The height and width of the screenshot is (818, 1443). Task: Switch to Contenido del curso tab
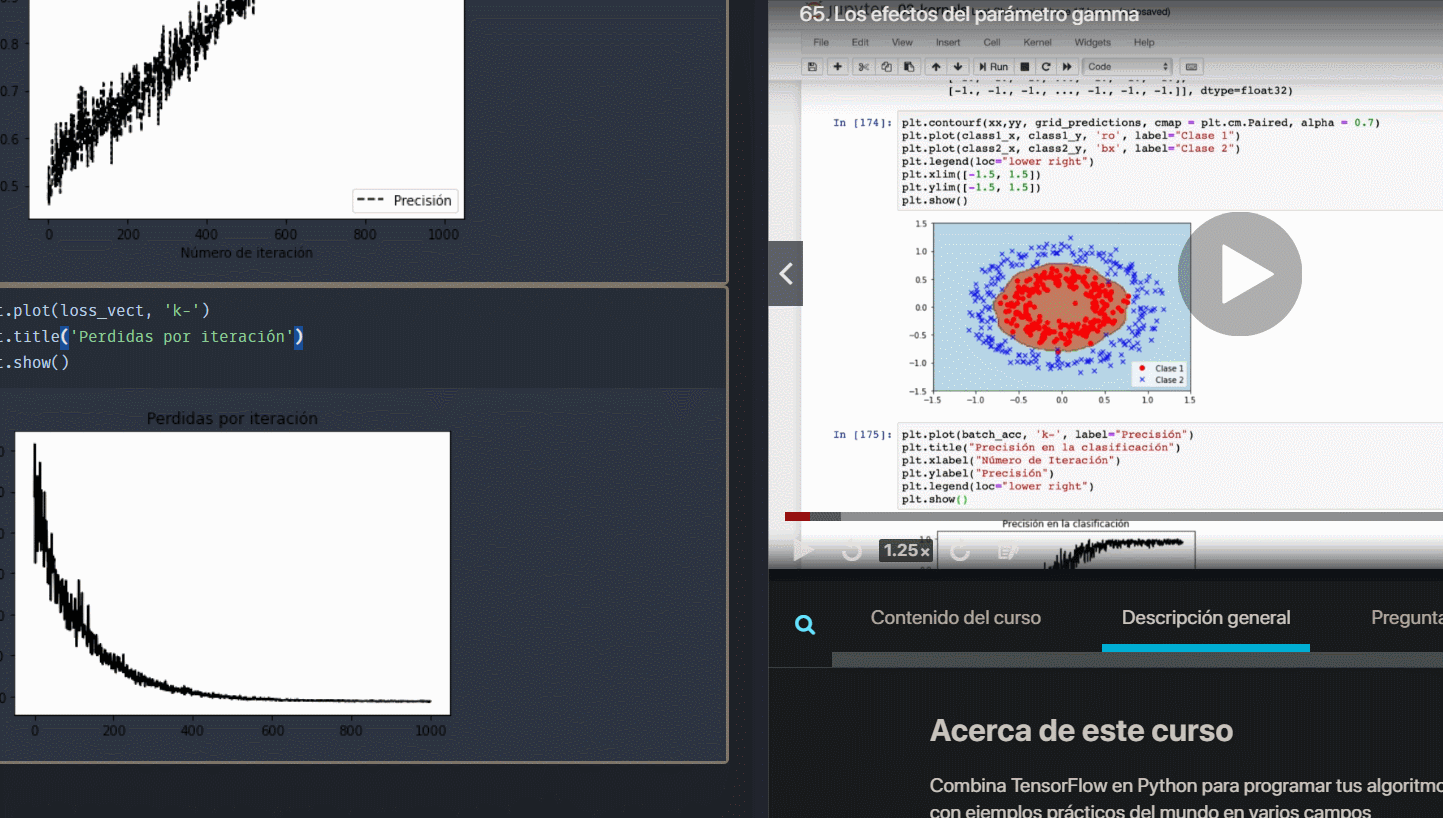click(x=956, y=618)
